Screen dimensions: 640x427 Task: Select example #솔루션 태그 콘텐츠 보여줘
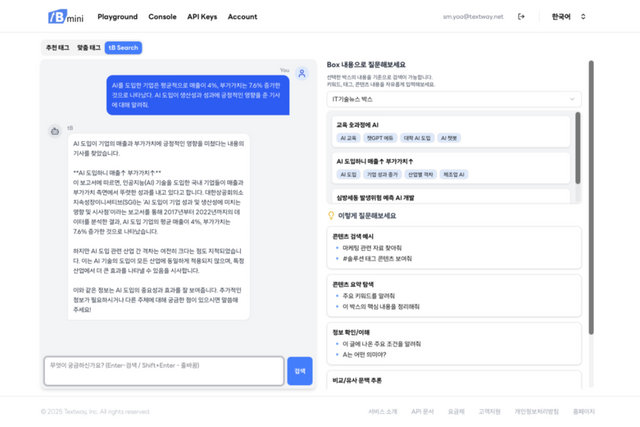[378, 258]
